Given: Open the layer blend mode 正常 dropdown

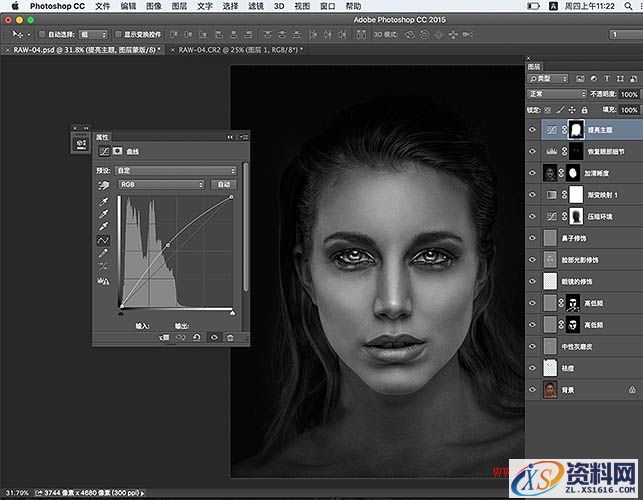Looking at the screenshot, I should pyautogui.click(x=557, y=94).
